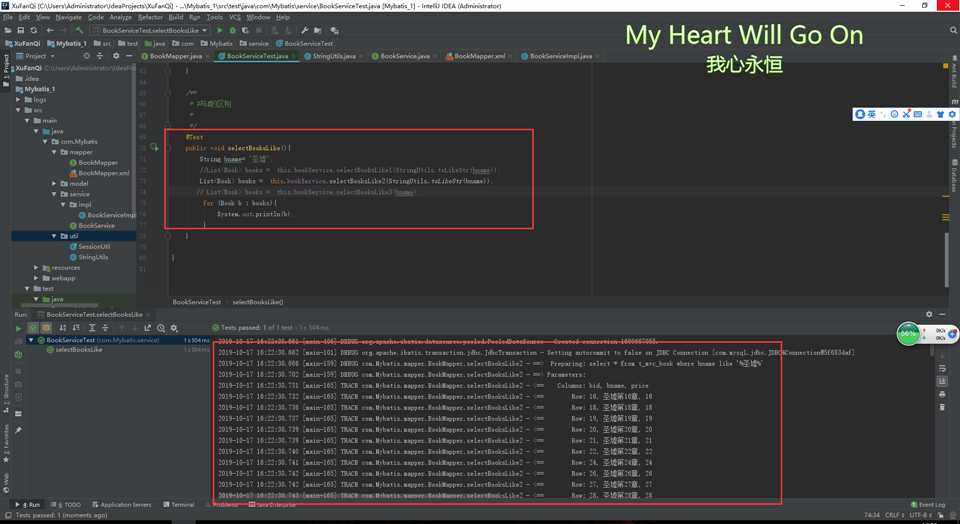Open the Event Log button
This screenshot has height=524, width=960.
(x=928, y=505)
